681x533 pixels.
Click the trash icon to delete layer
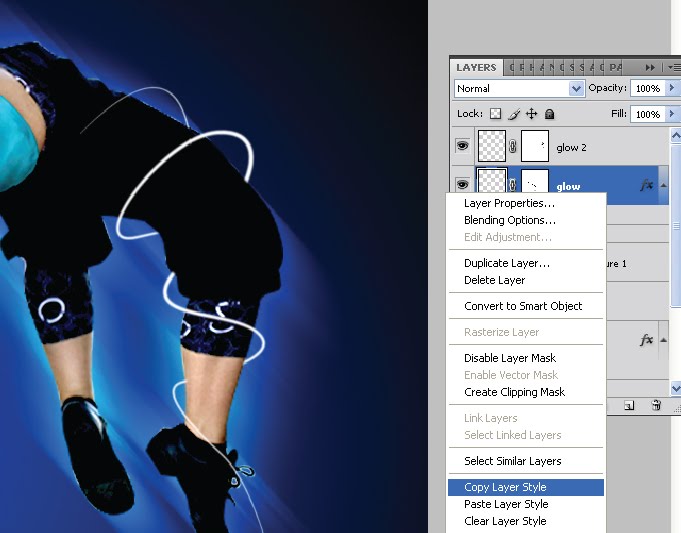pyautogui.click(x=656, y=405)
